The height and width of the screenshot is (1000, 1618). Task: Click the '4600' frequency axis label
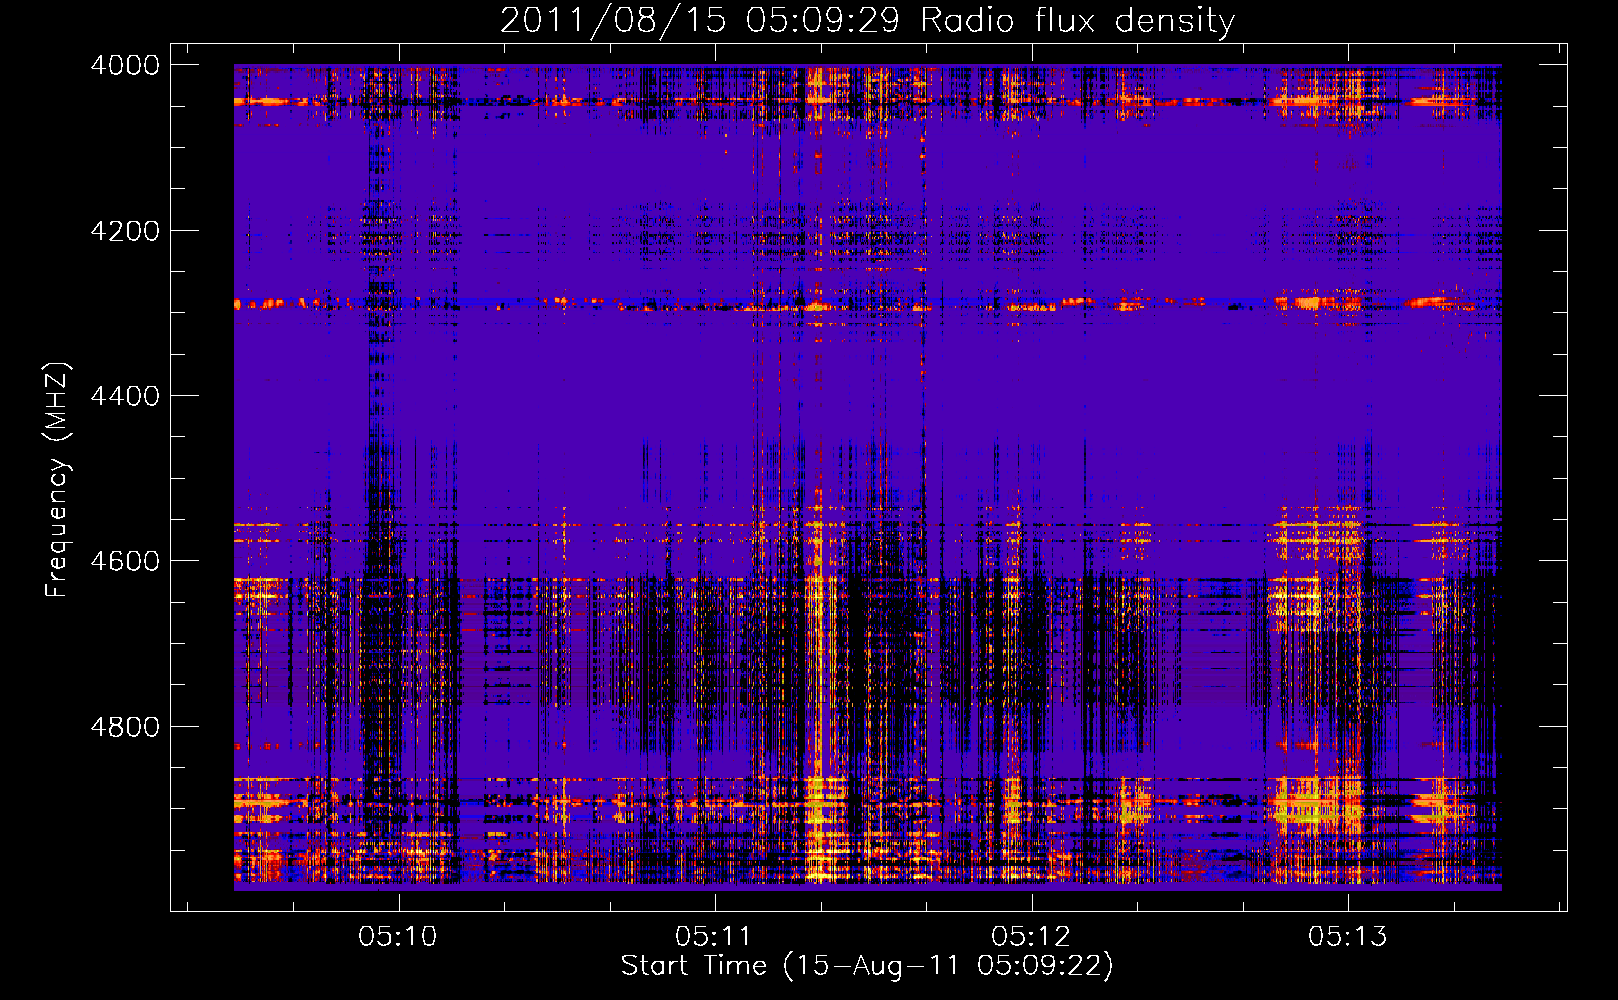[125, 561]
